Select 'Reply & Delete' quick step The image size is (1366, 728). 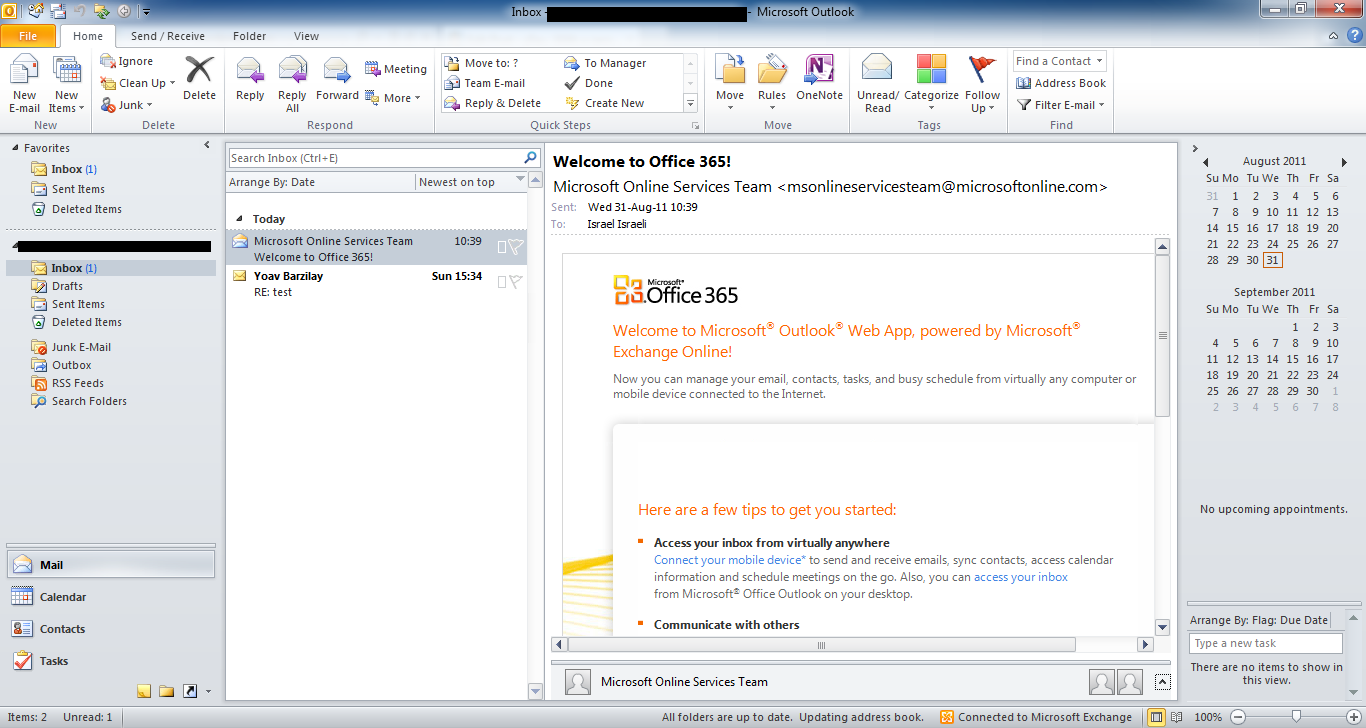coord(494,103)
